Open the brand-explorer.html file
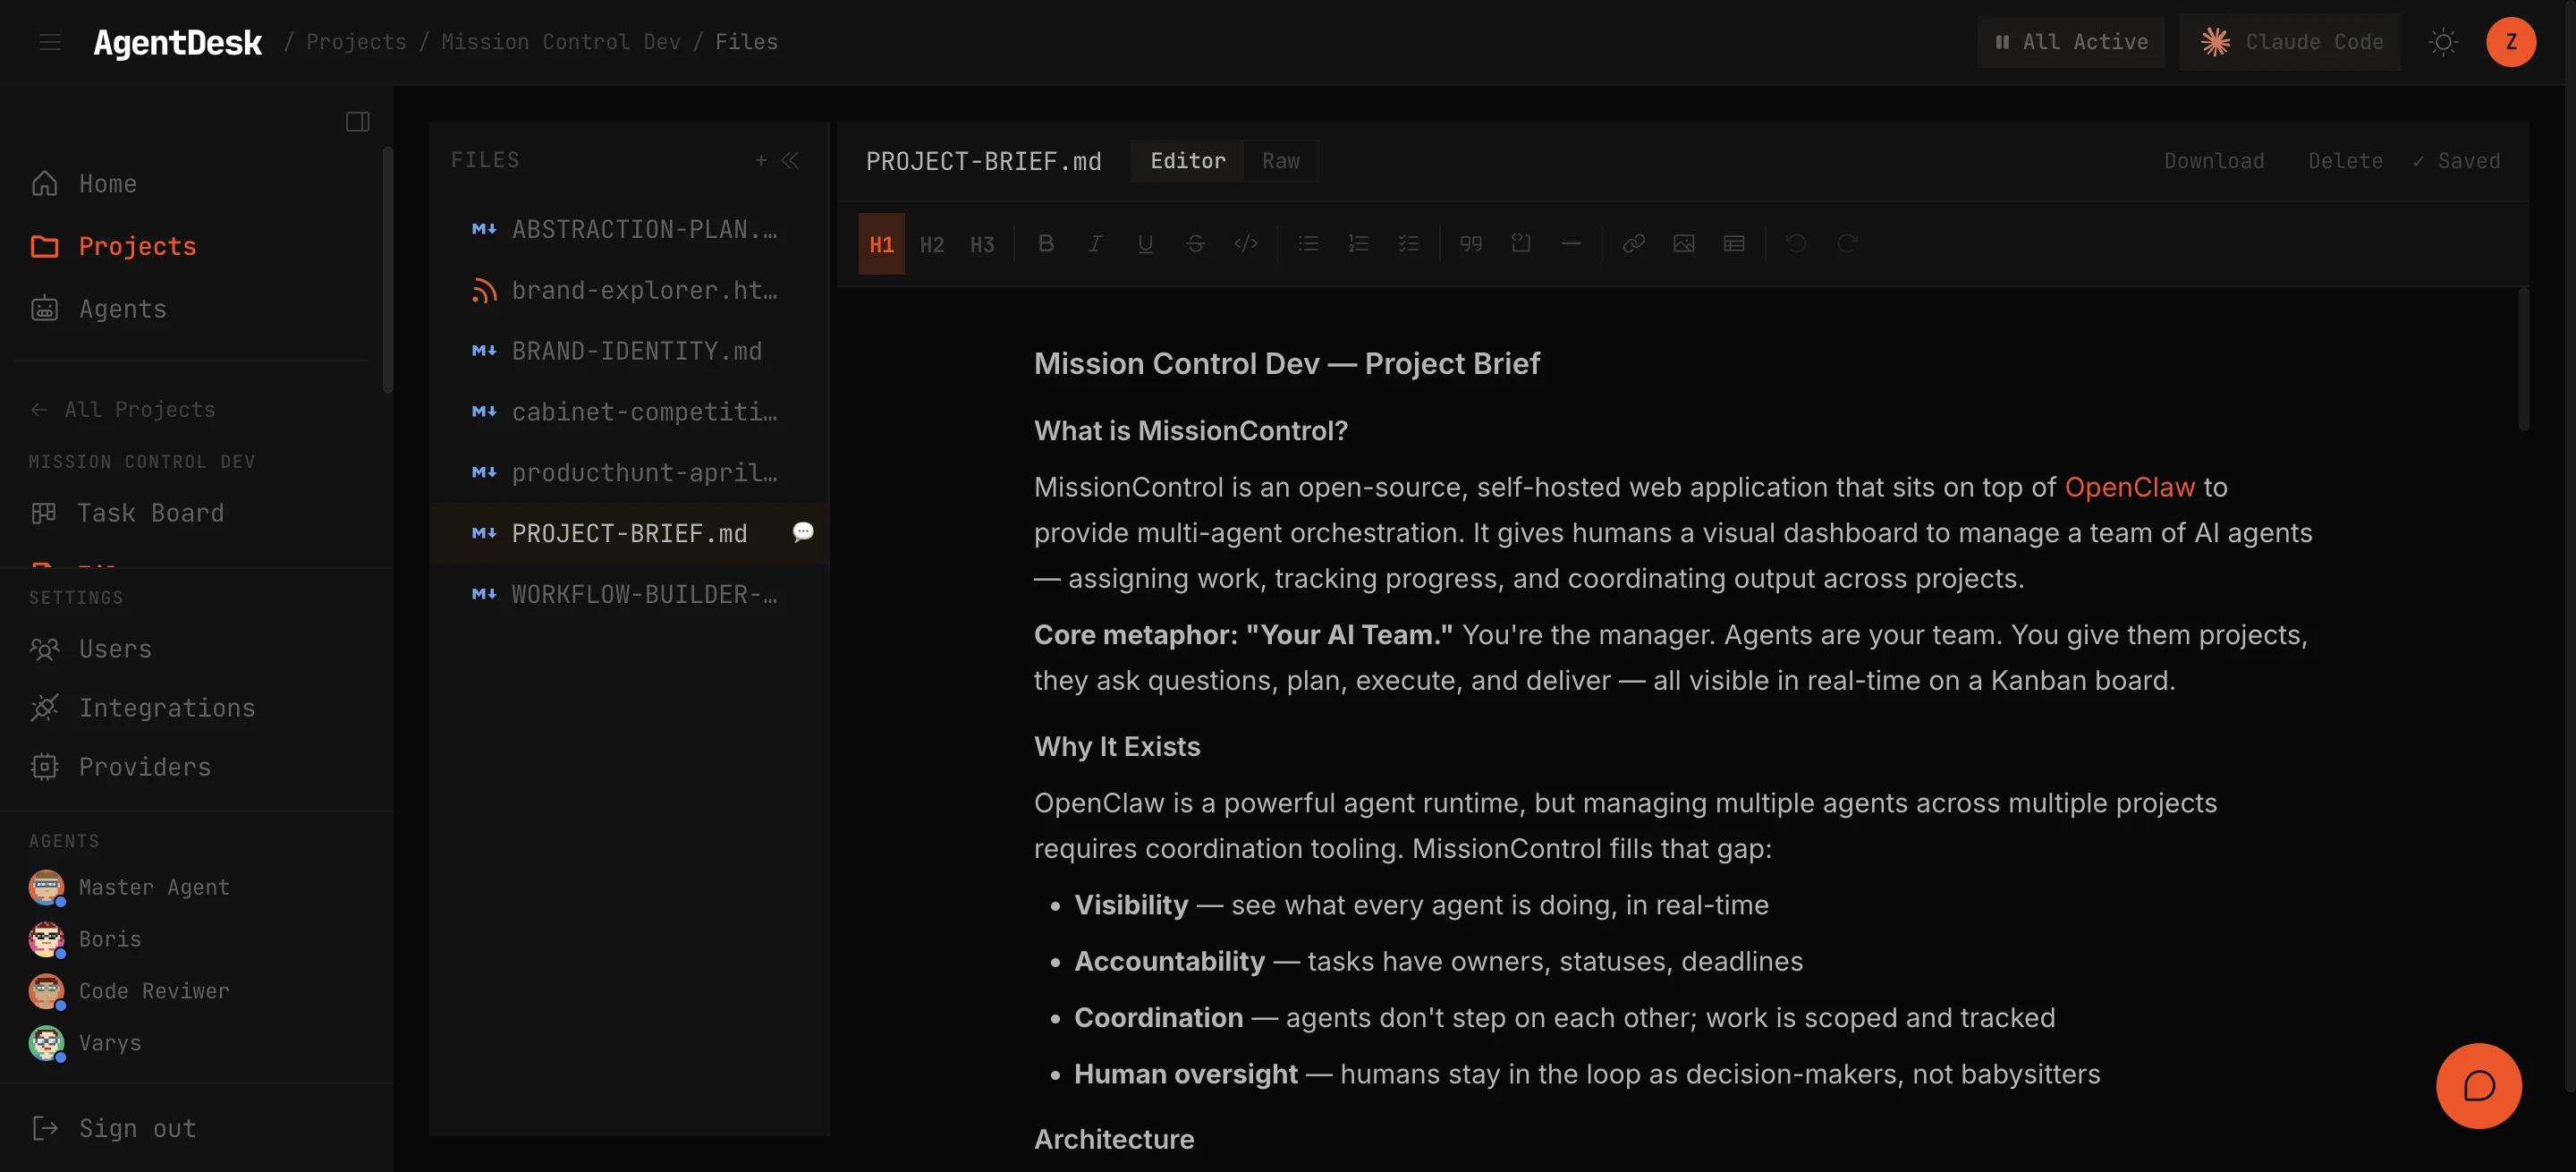2576x1172 pixels. [x=629, y=291]
